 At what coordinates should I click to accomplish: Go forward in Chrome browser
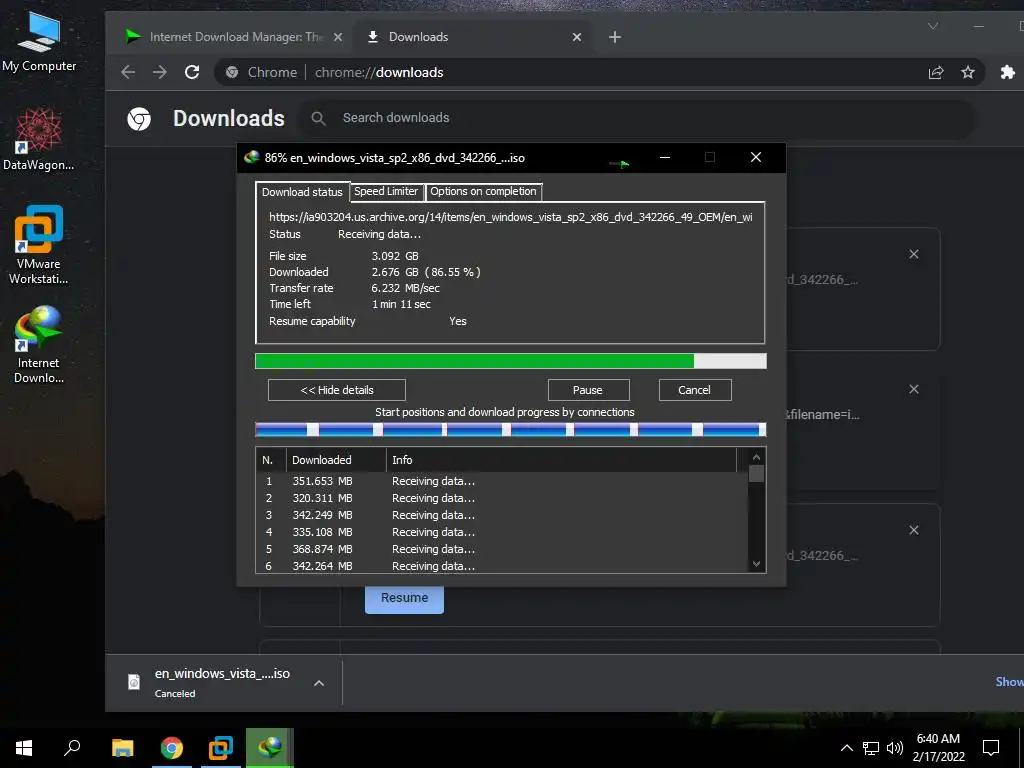pos(160,72)
